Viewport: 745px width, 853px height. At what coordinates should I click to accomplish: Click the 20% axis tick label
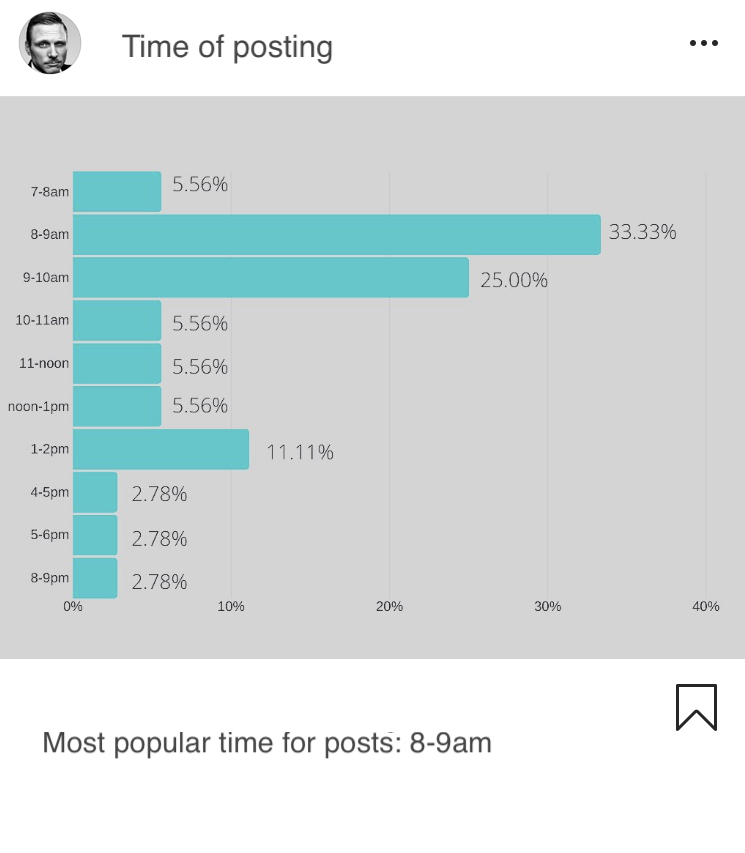389,606
